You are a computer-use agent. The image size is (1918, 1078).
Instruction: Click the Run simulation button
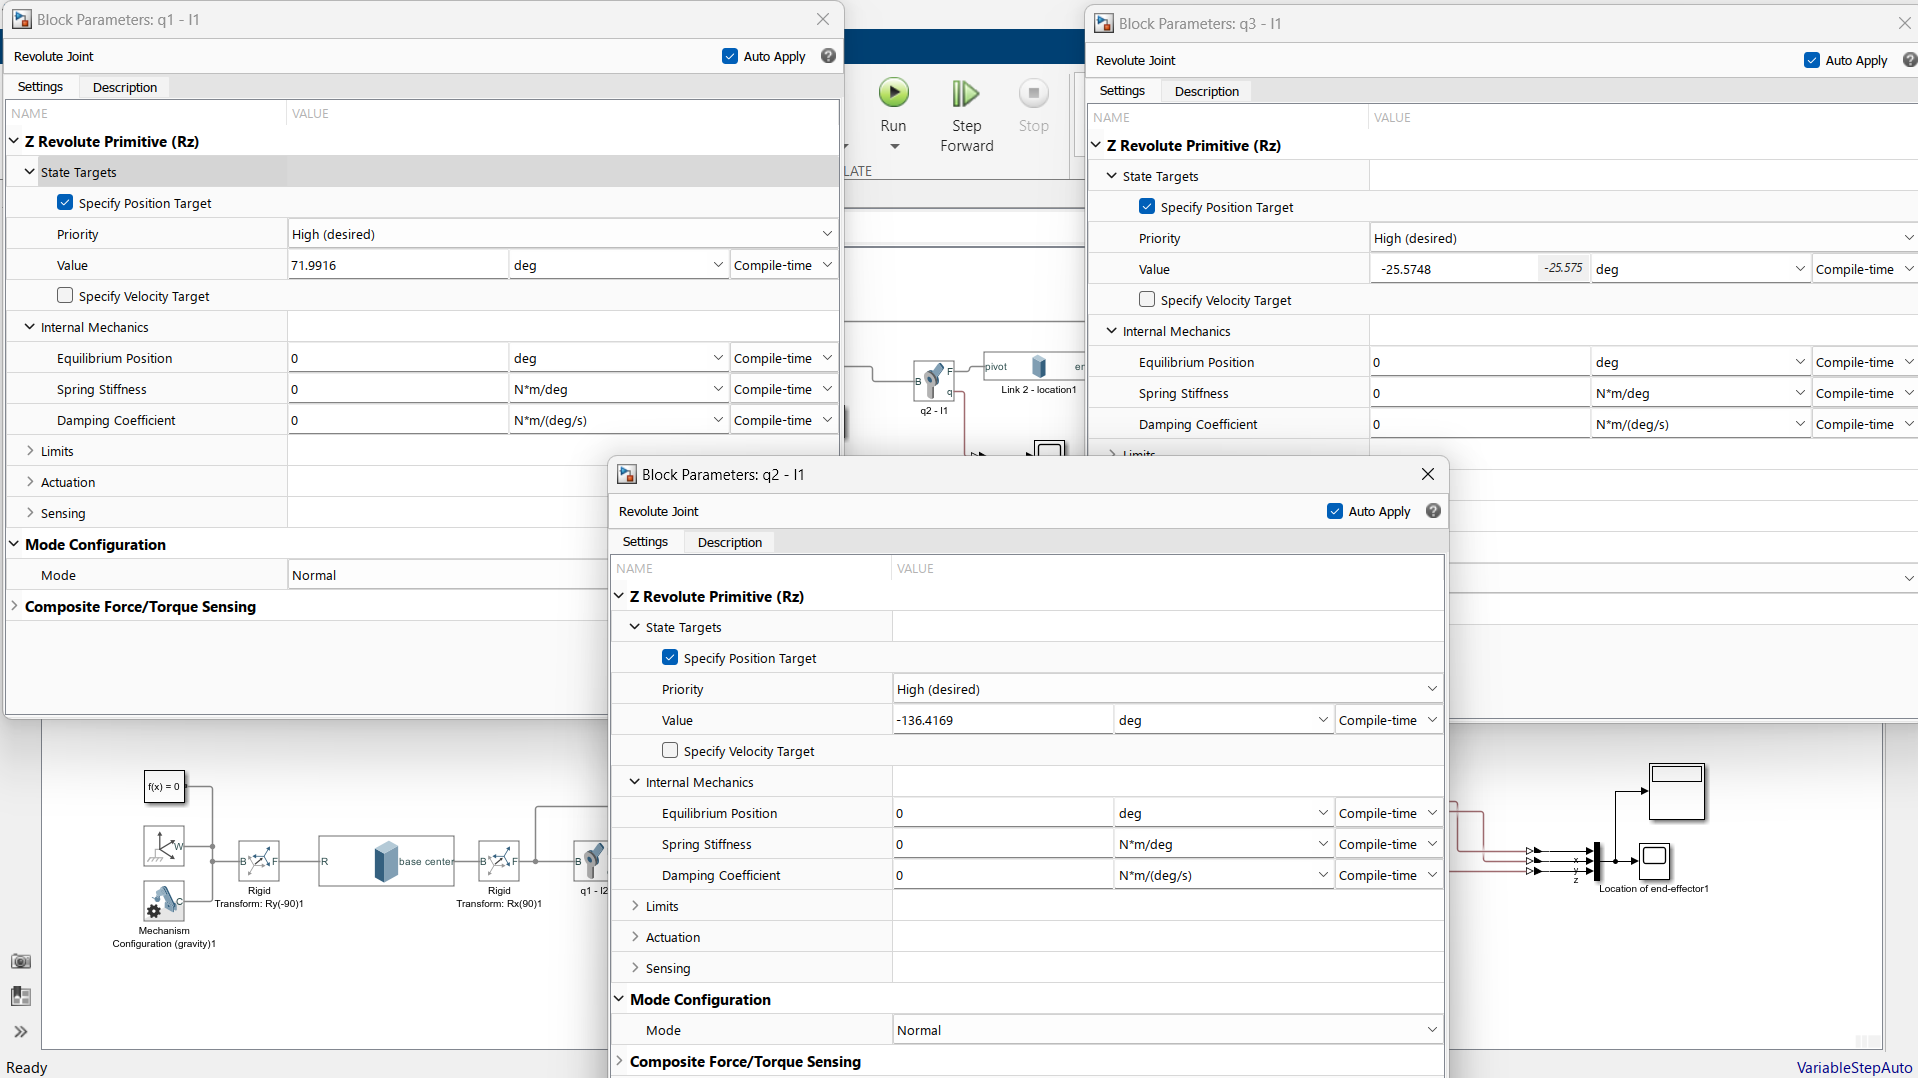(x=893, y=93)
